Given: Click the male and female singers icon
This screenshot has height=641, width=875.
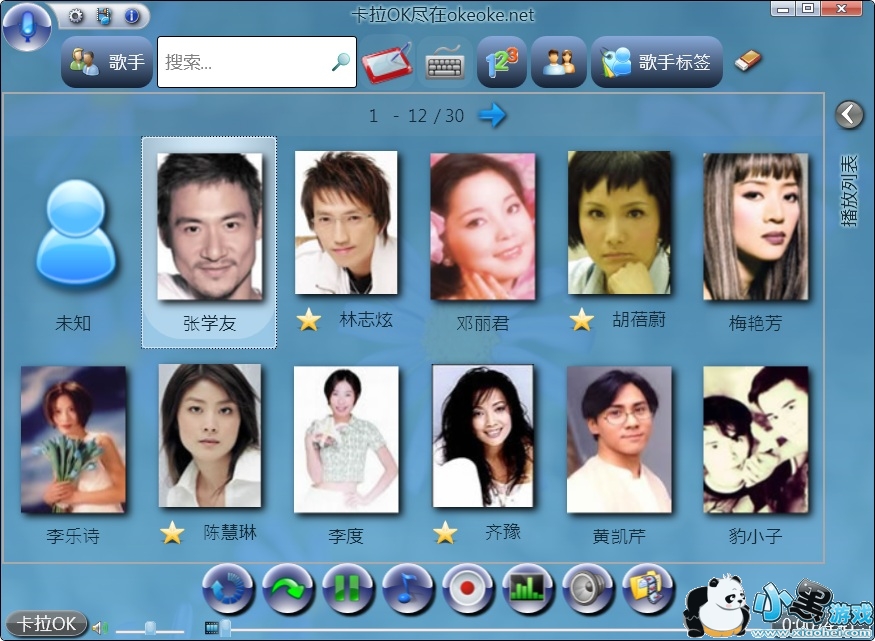Looking at the screenshot, I should click(559, 62).
